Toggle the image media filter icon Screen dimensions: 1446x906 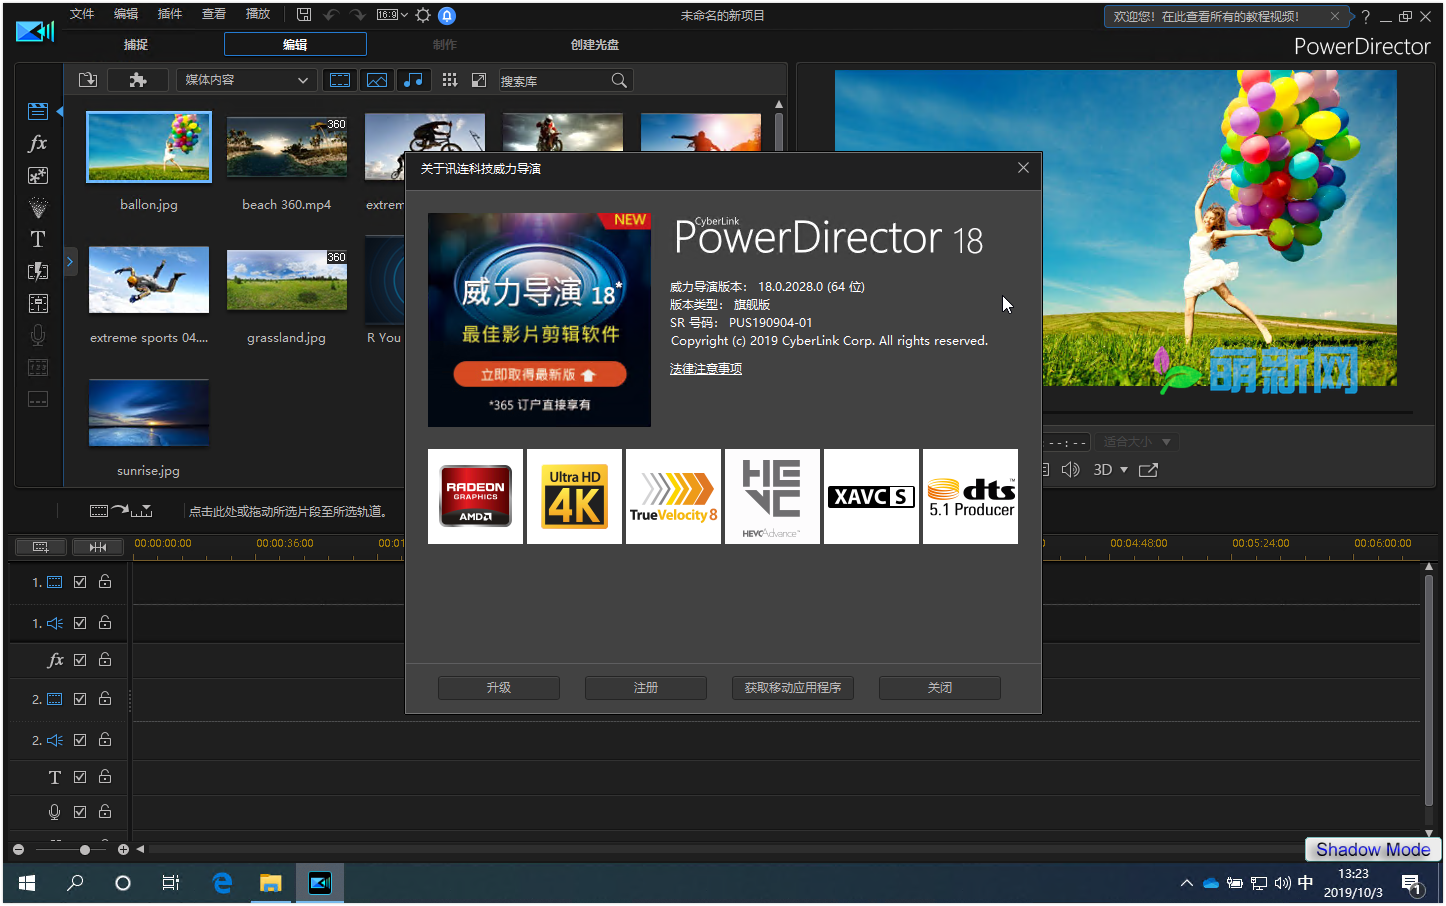tap(377, 80)
